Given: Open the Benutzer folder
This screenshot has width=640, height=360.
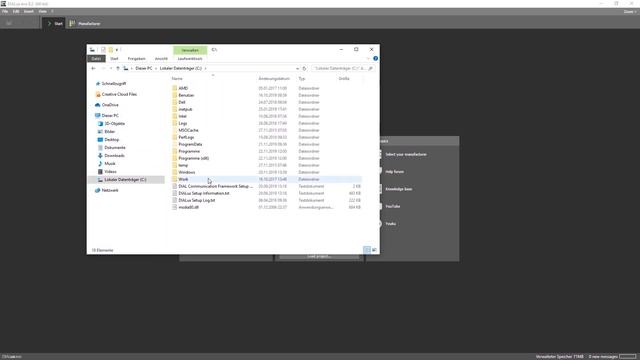Looking at the screenshot, I should pyautogui.click(x=186, y=95).
